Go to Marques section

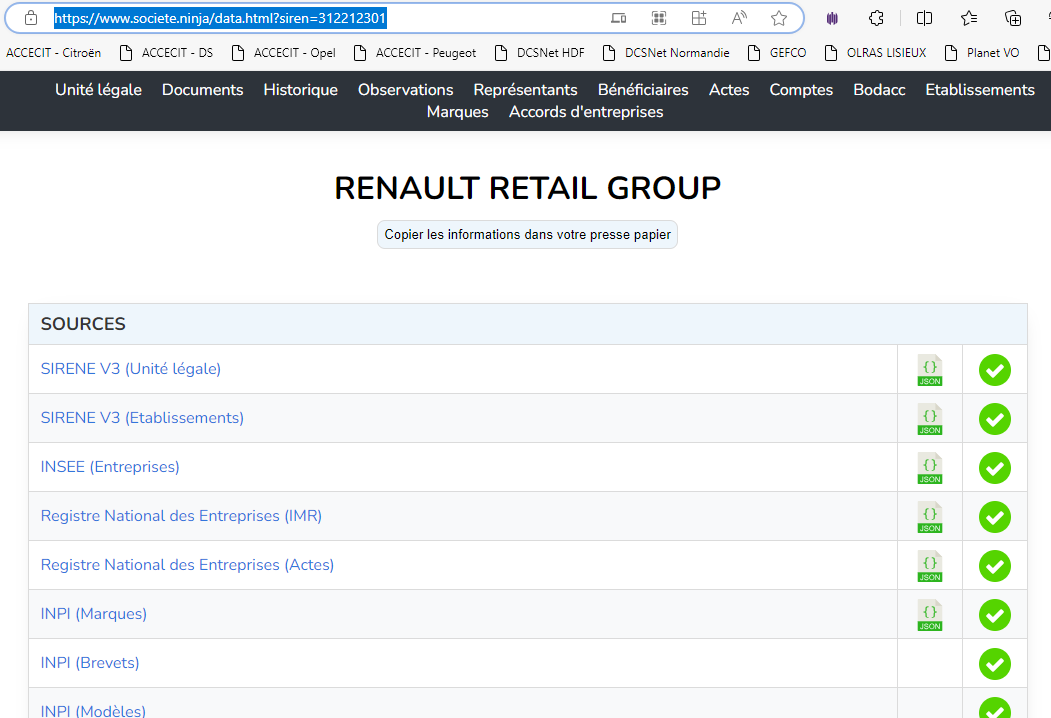(x=458, y=112)
